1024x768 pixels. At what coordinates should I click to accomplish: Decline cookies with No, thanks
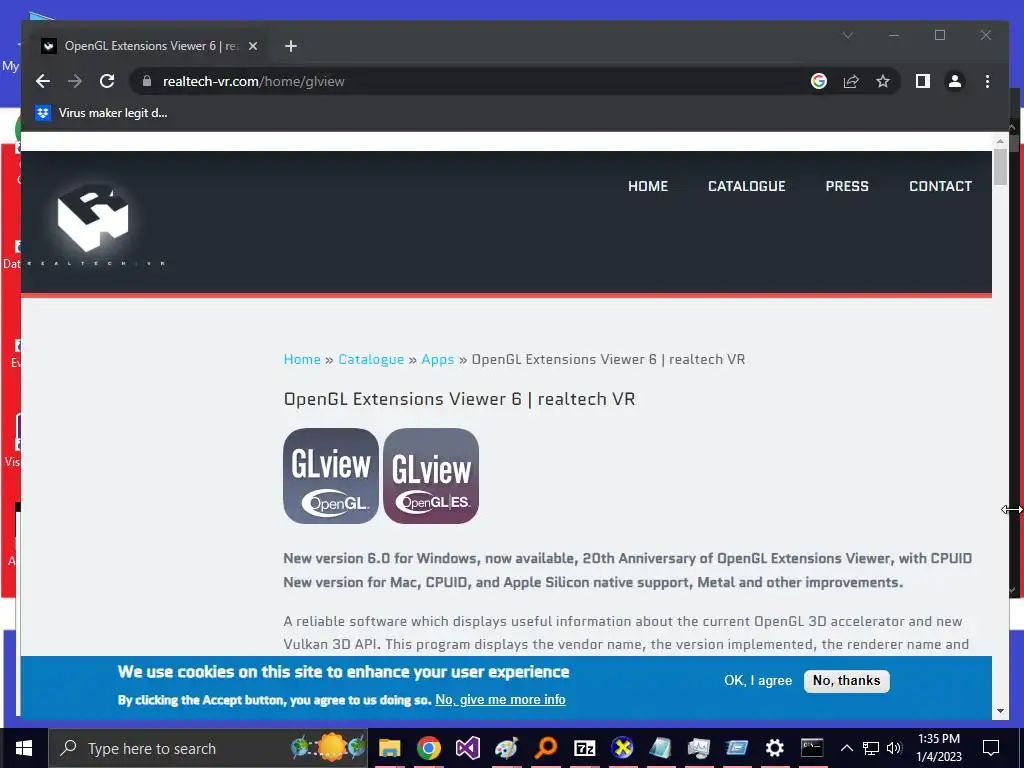[x=846, y=680]
